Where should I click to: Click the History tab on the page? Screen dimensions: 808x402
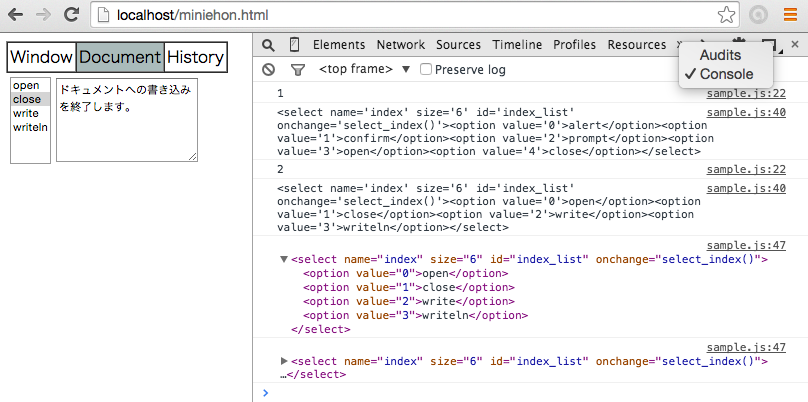195,57
